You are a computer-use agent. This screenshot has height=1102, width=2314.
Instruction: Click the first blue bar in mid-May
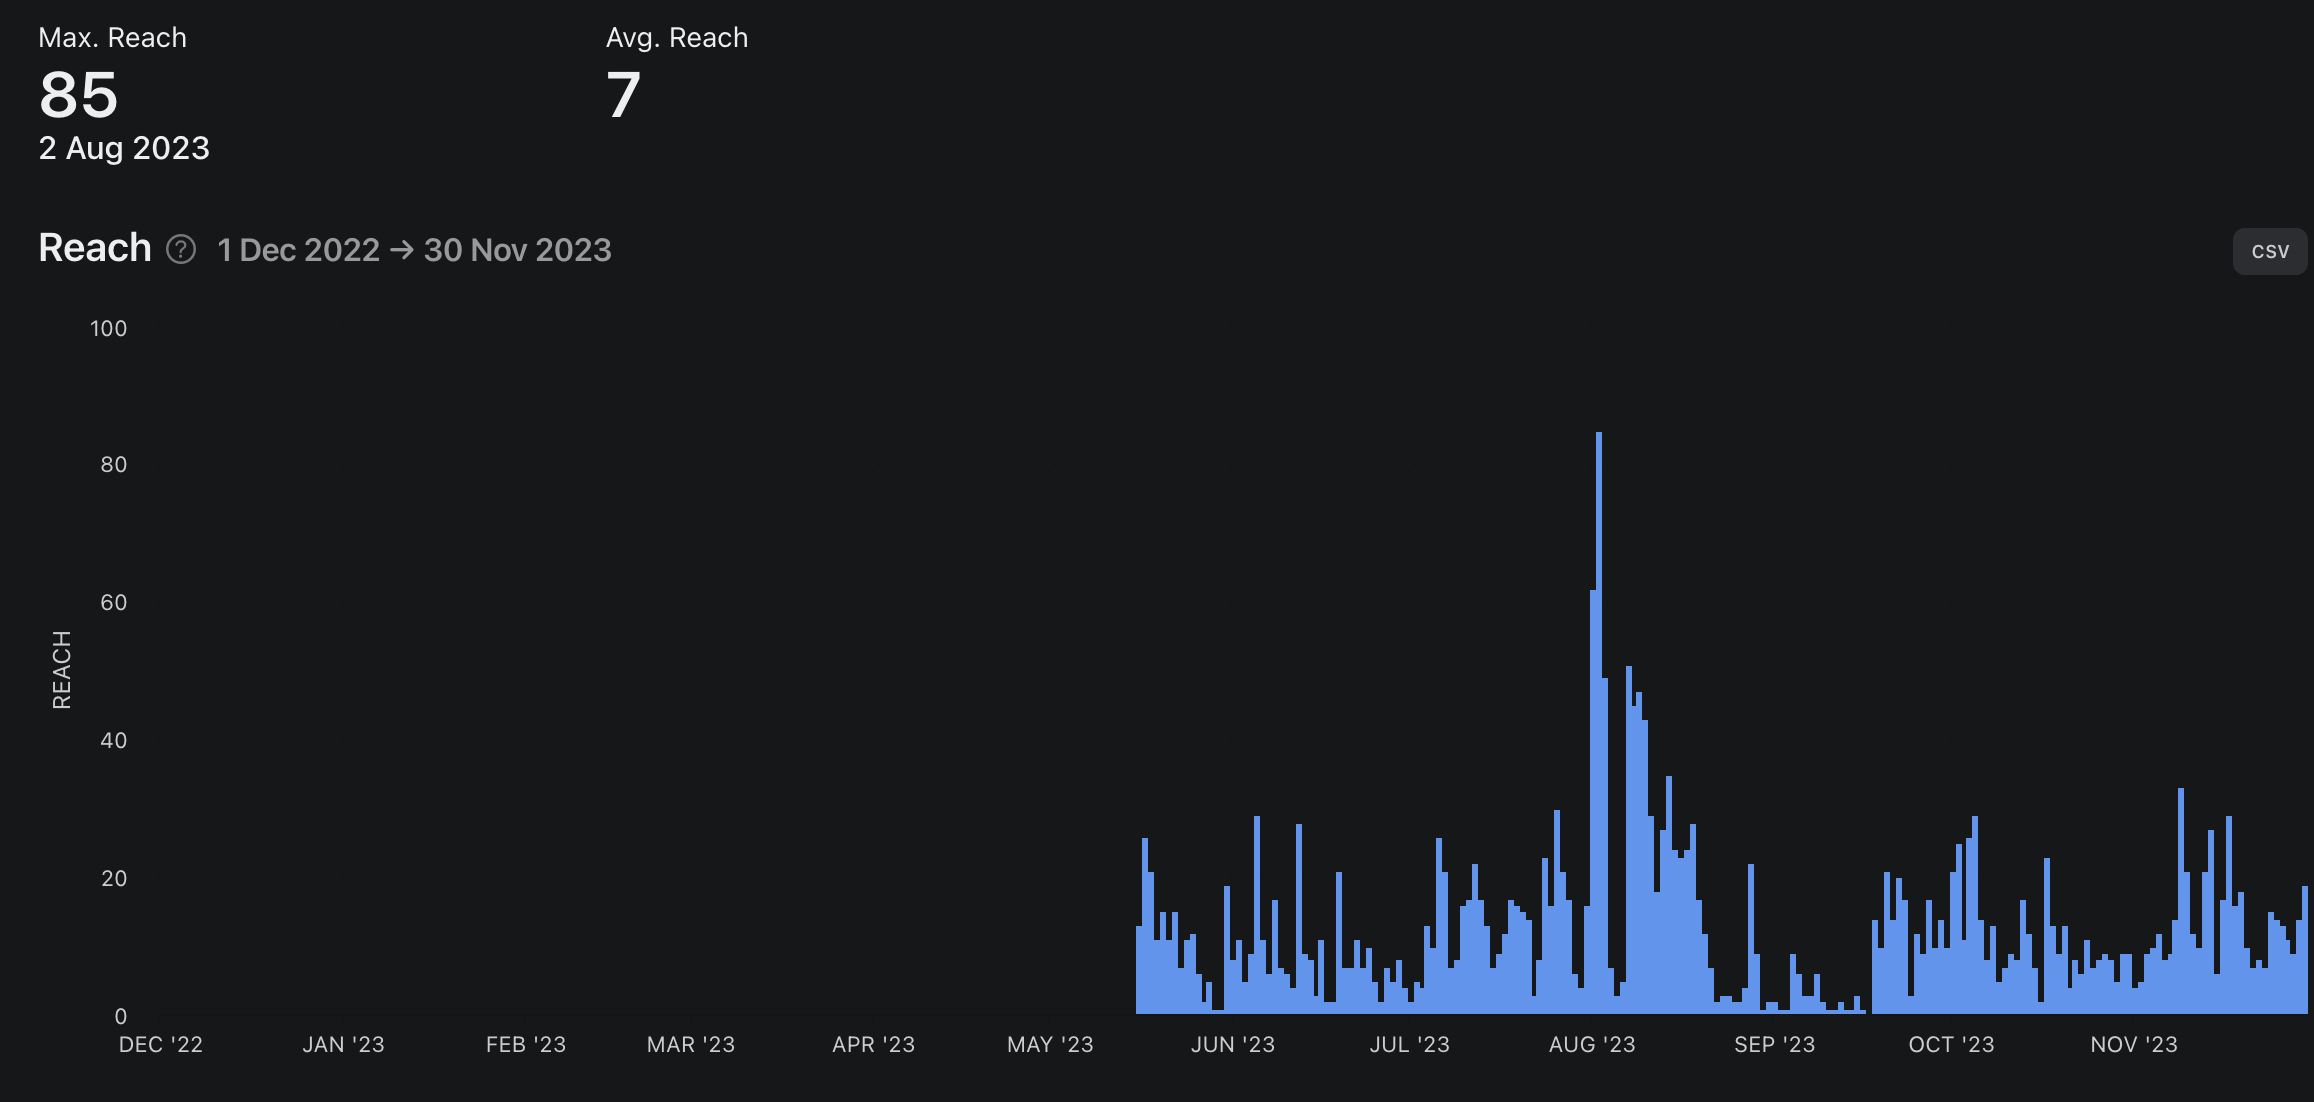[x=1139, y=970]
